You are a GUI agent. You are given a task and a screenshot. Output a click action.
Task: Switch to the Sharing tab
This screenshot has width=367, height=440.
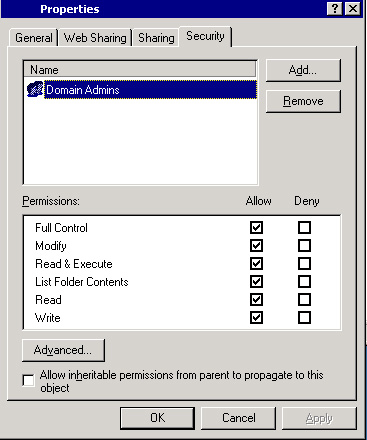point(156,38)
